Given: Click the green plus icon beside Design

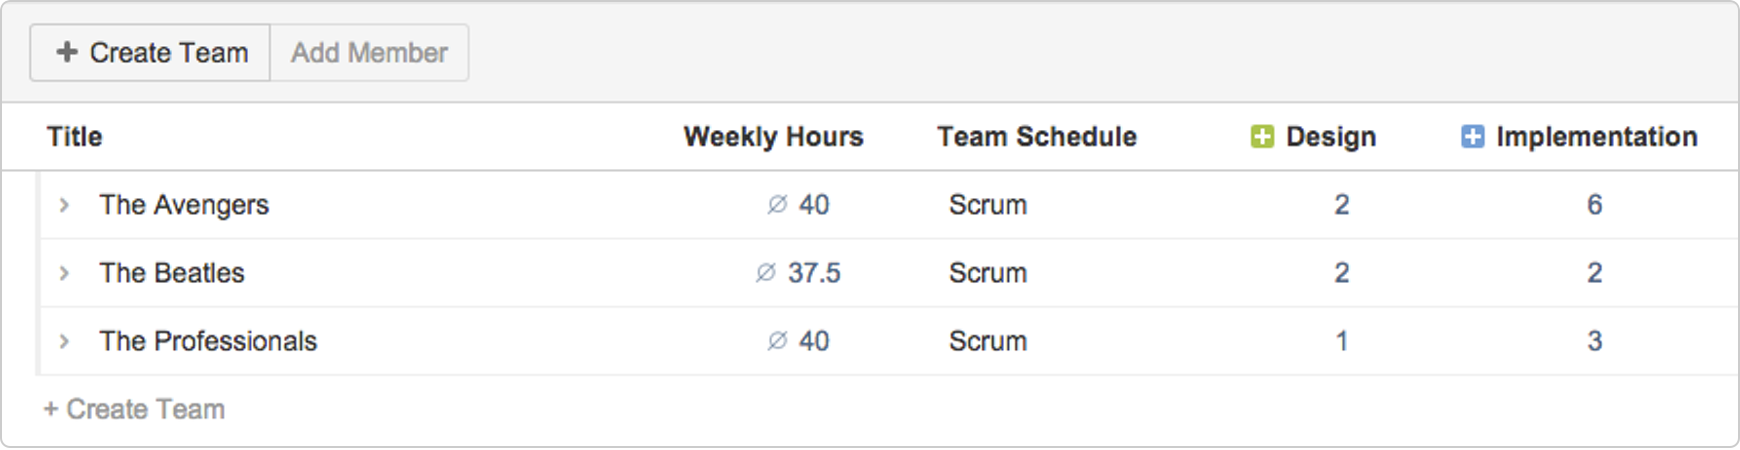Looking at the screenshot, I should tap(1262, 136).
